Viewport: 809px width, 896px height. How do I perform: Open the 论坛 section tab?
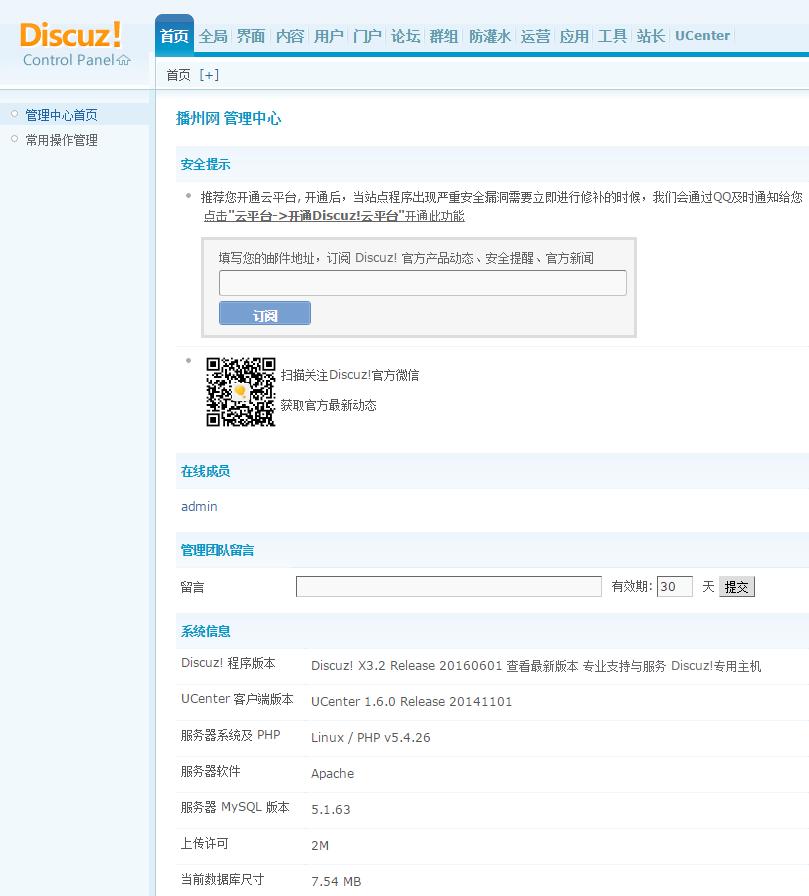[406, 35]
